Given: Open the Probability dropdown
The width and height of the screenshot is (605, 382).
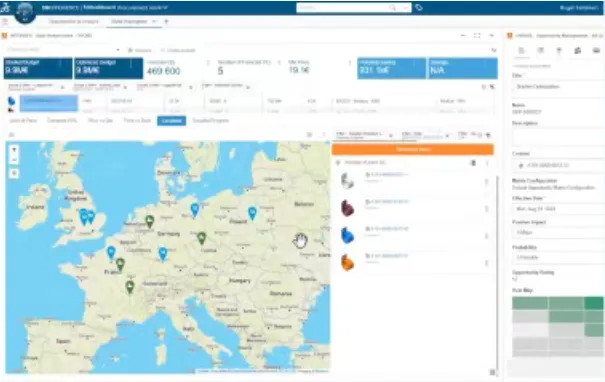Looking at the screenshot, I should pyautogui.click(x=558, y=257).
